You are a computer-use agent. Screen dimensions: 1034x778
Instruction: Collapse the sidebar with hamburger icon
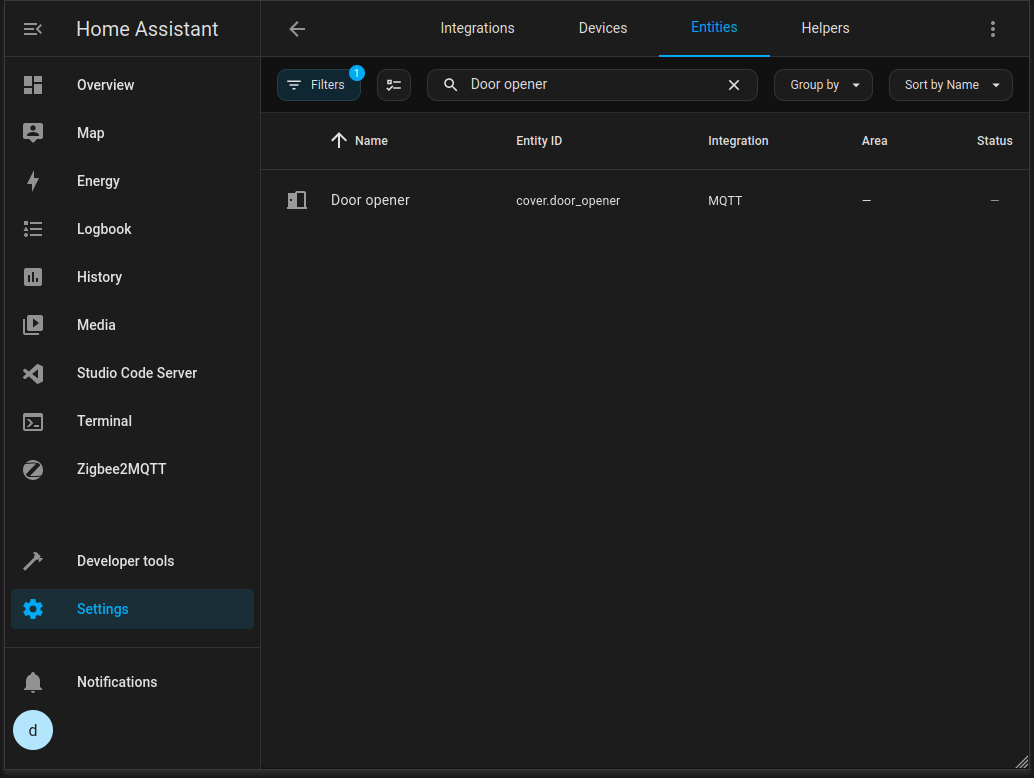click(32, 29)
